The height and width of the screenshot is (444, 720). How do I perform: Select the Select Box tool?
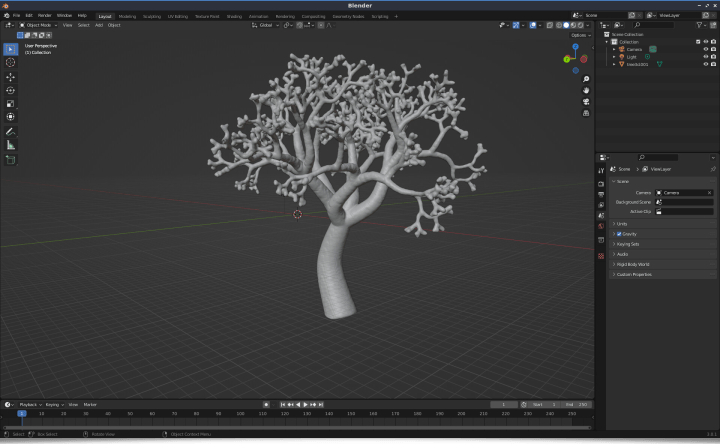tap(11, 49)
